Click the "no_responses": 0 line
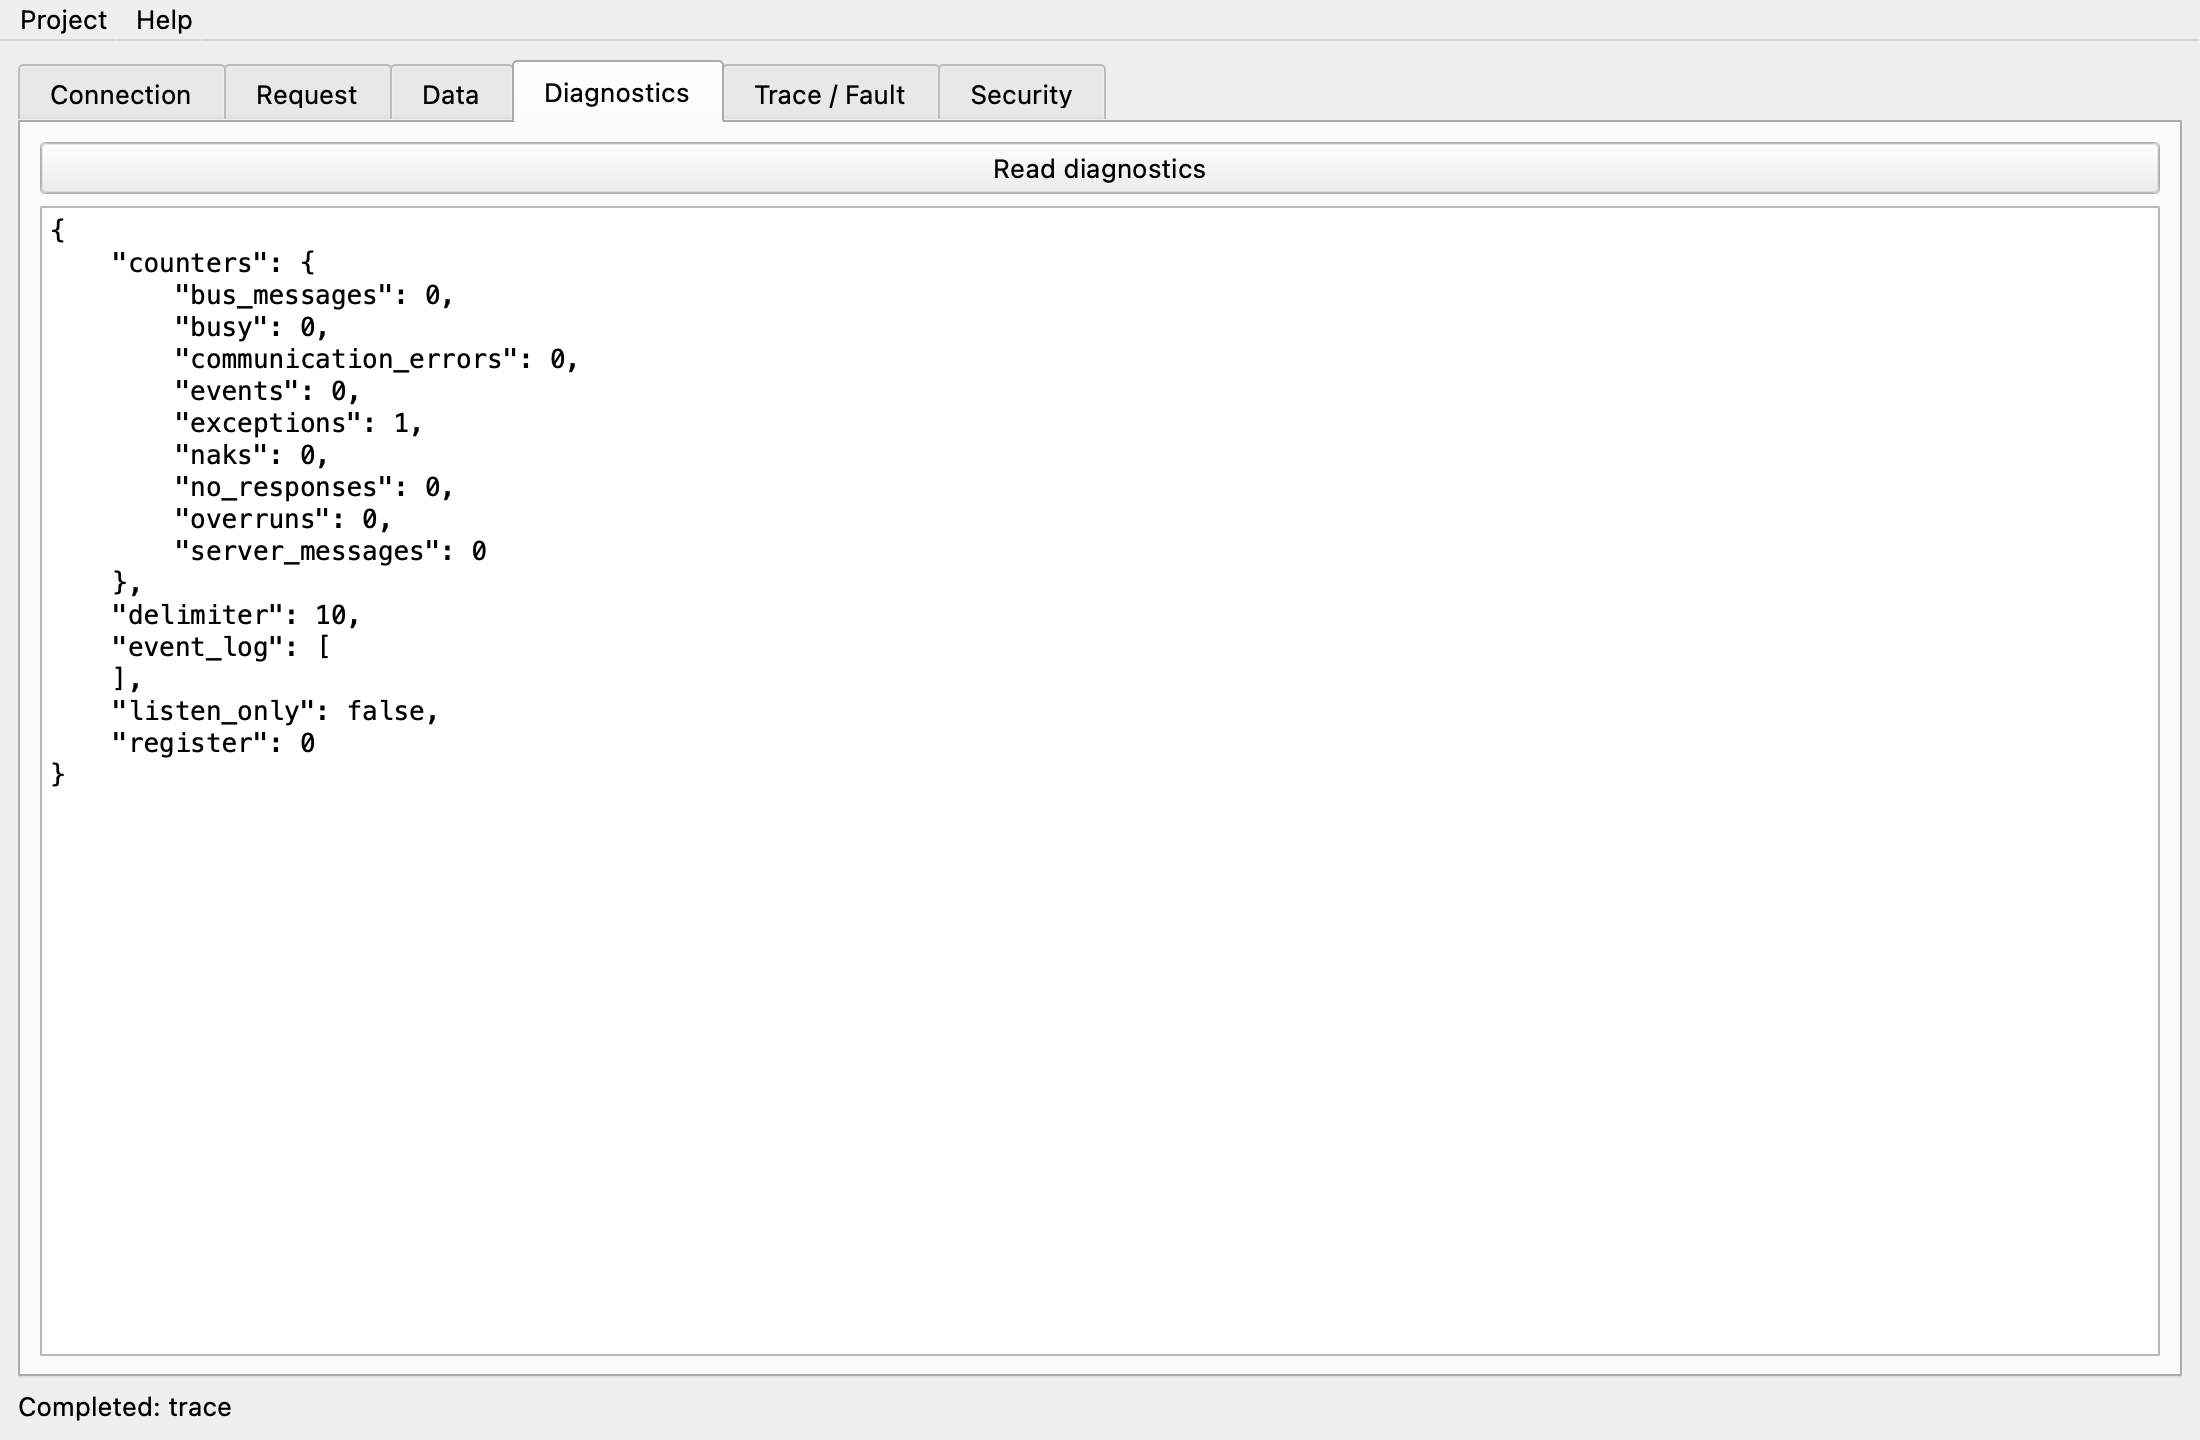The height and width of the screenshot is (1440, 2200). 314,487
